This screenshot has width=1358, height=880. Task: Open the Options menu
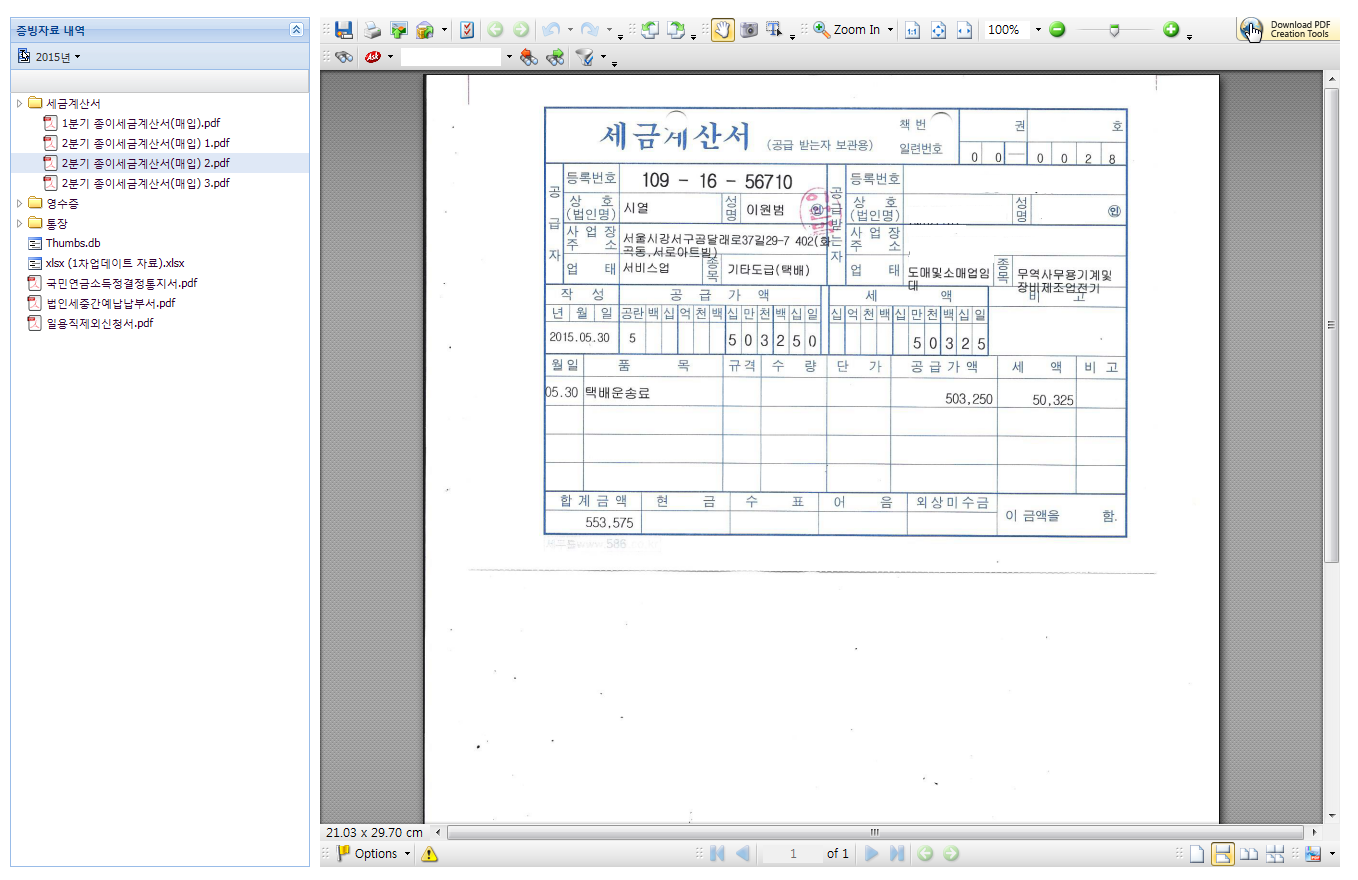pyautogui.click(x=375, y=854)
